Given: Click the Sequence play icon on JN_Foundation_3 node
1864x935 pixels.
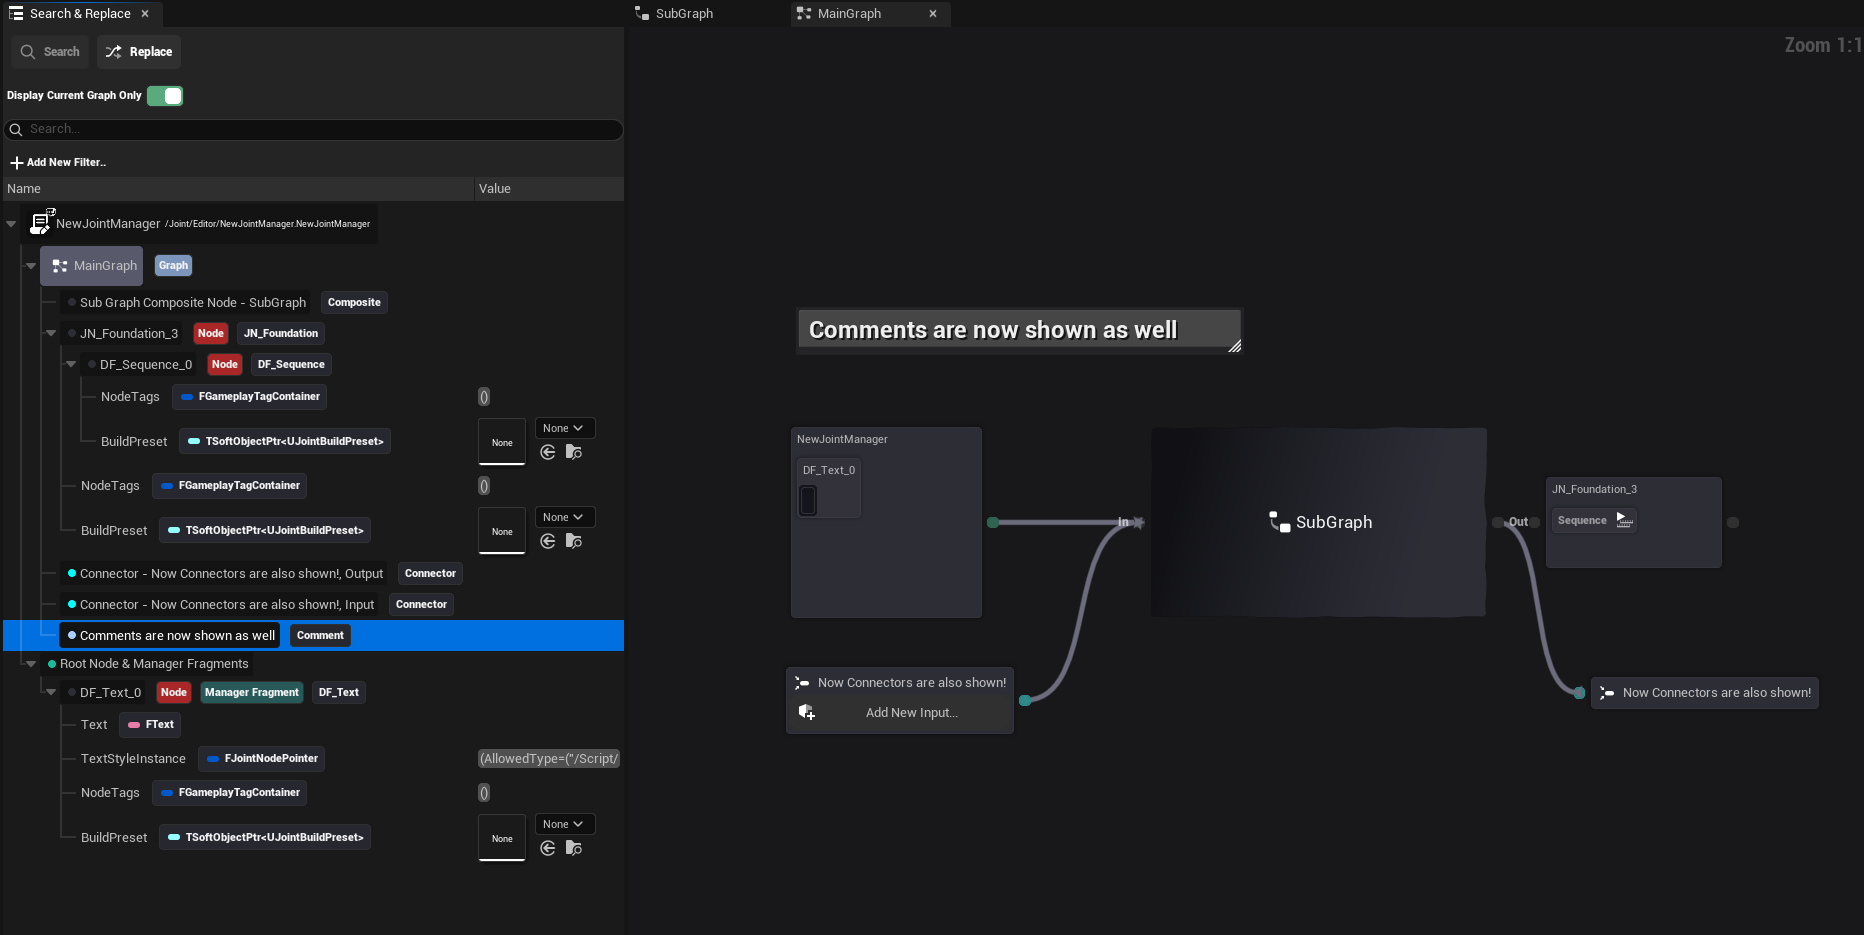Looking at the screenshot, I should pyautogui.click(x=1623, y=520).
